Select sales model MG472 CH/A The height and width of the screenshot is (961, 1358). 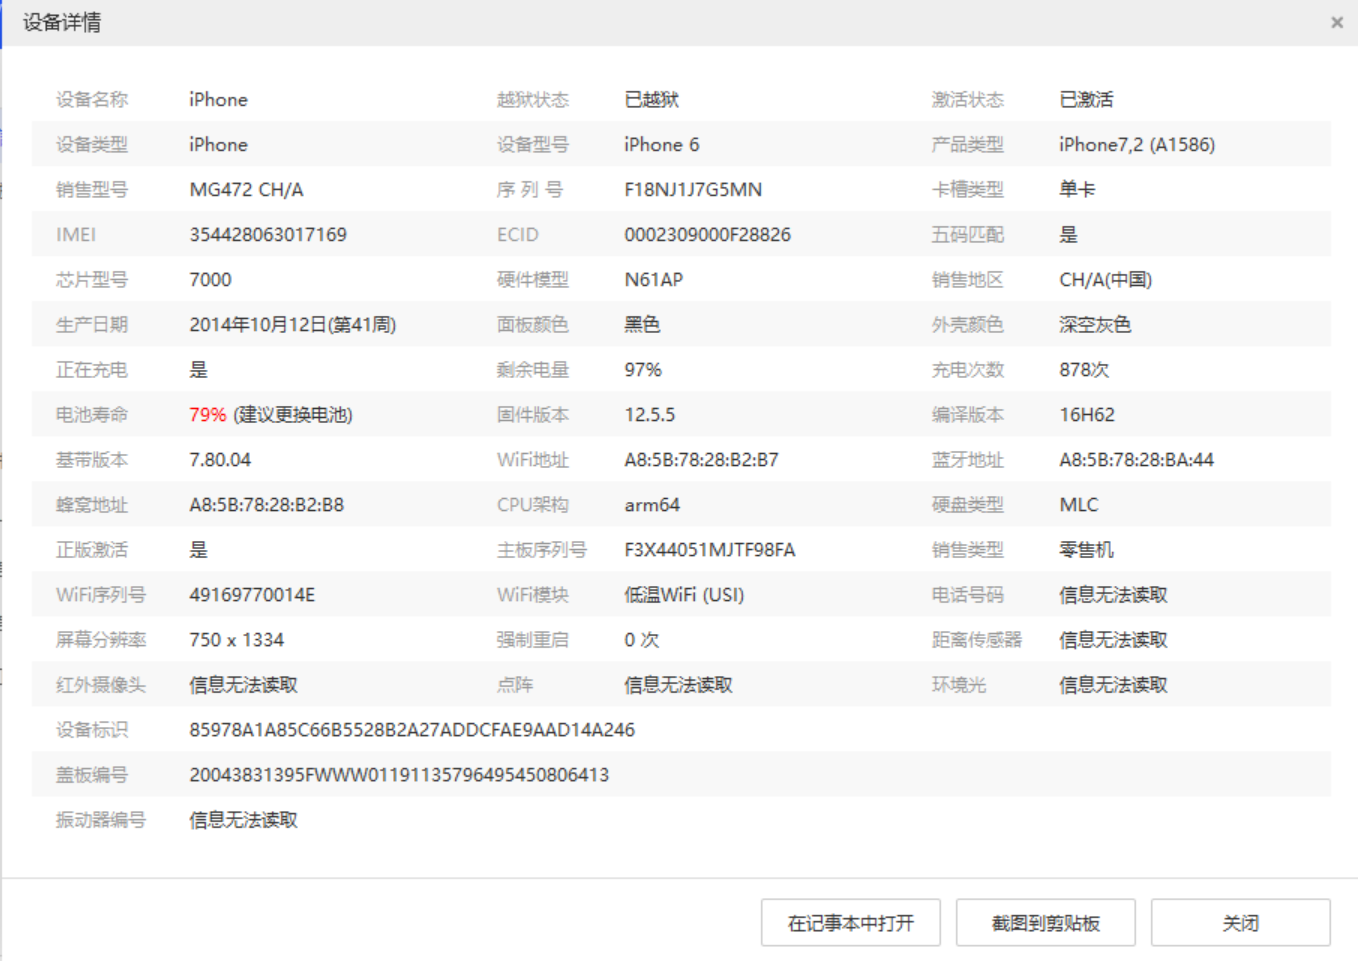click(x=246, y=190)
